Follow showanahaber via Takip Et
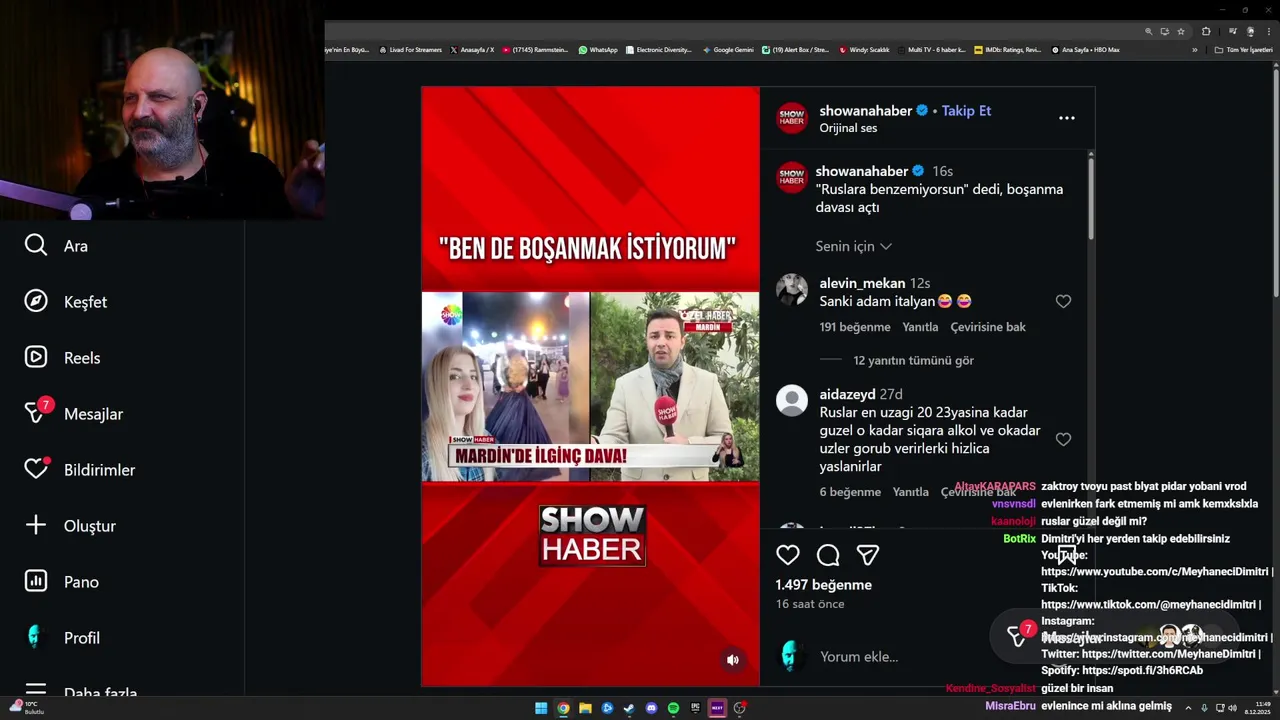This screenshot has height=720, width=1280. pos(966,111)
